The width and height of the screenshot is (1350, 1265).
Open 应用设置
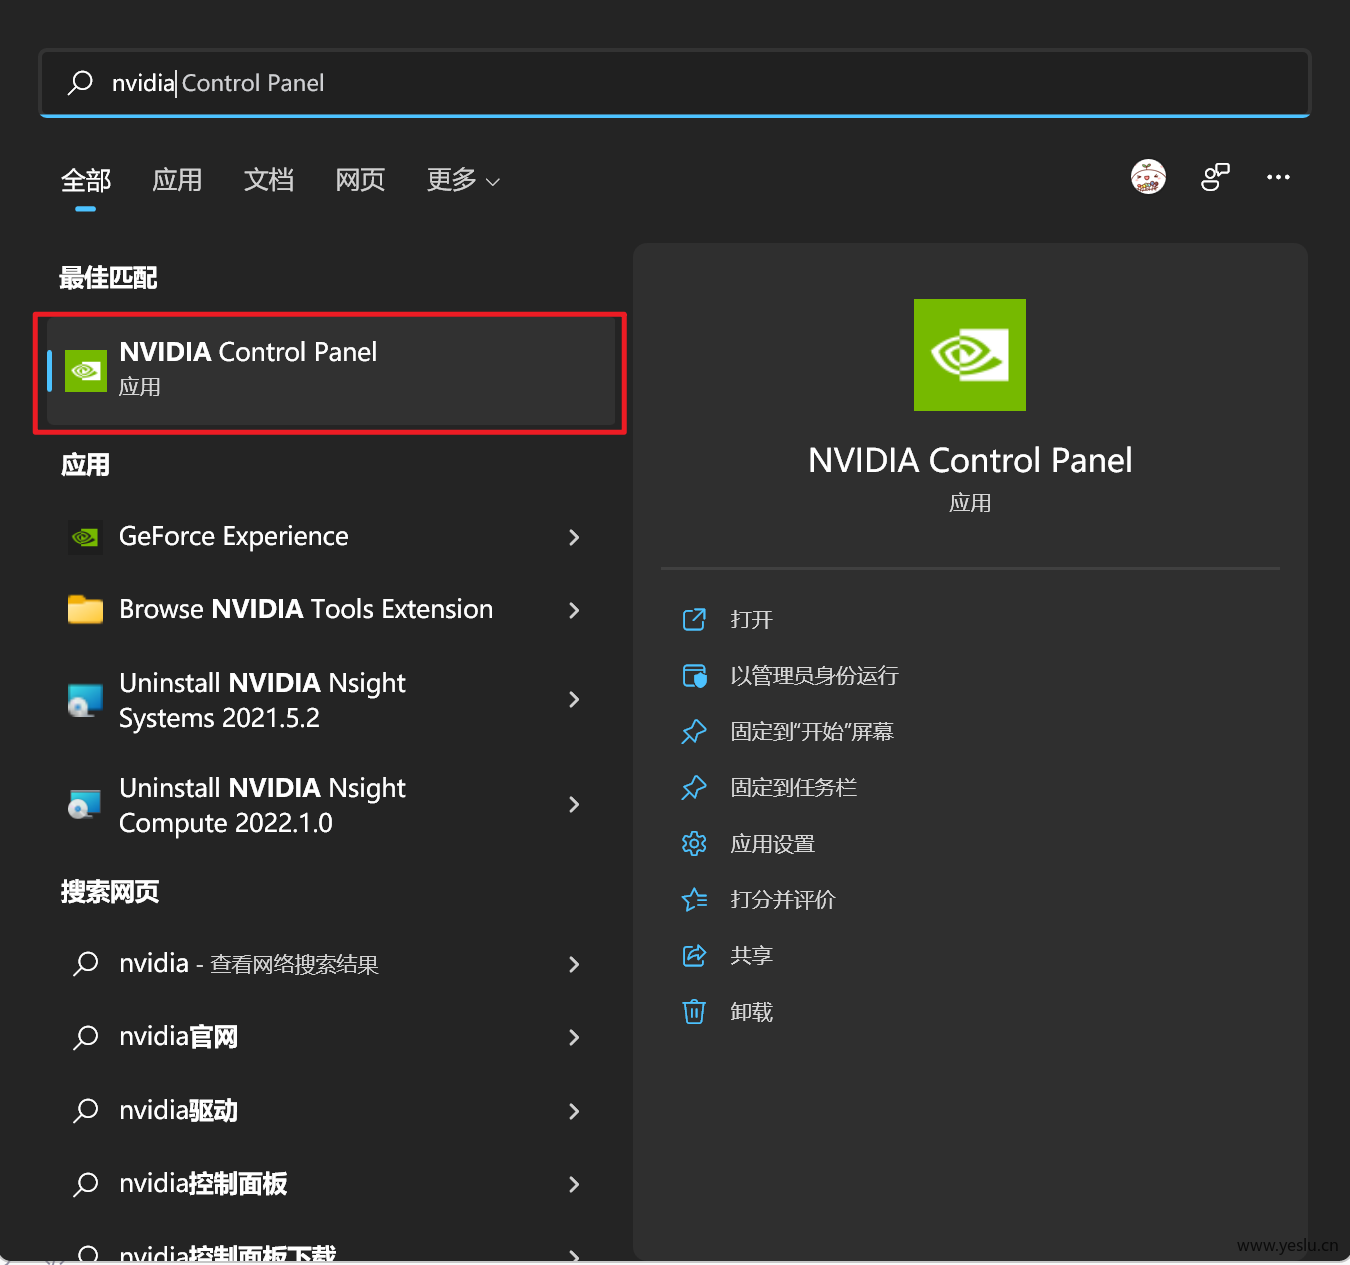[x=772, y=844]
